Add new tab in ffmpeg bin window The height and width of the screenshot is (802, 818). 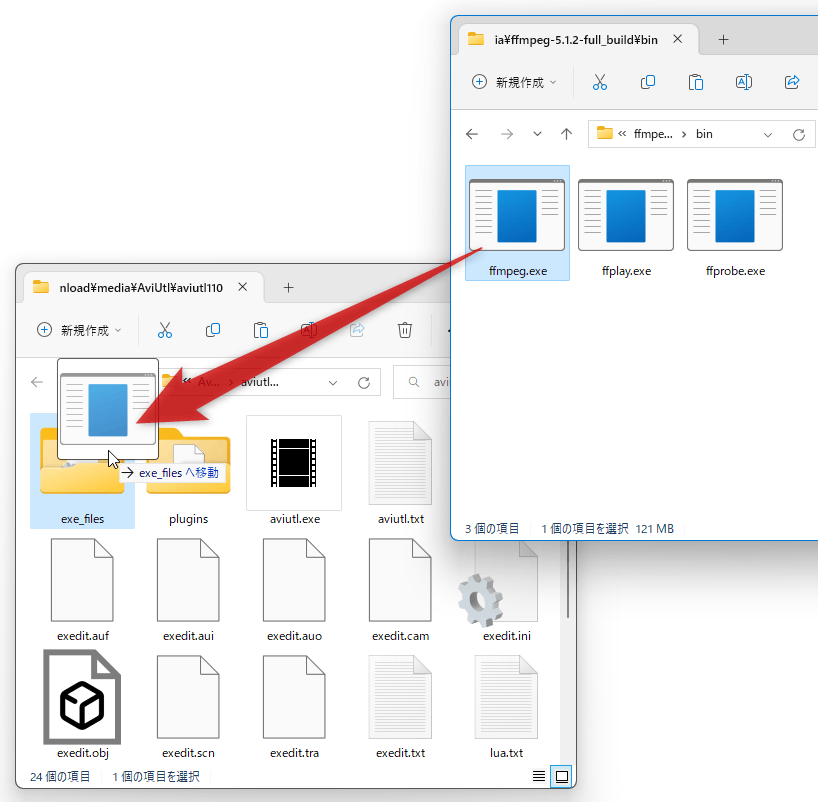(723, 40)
